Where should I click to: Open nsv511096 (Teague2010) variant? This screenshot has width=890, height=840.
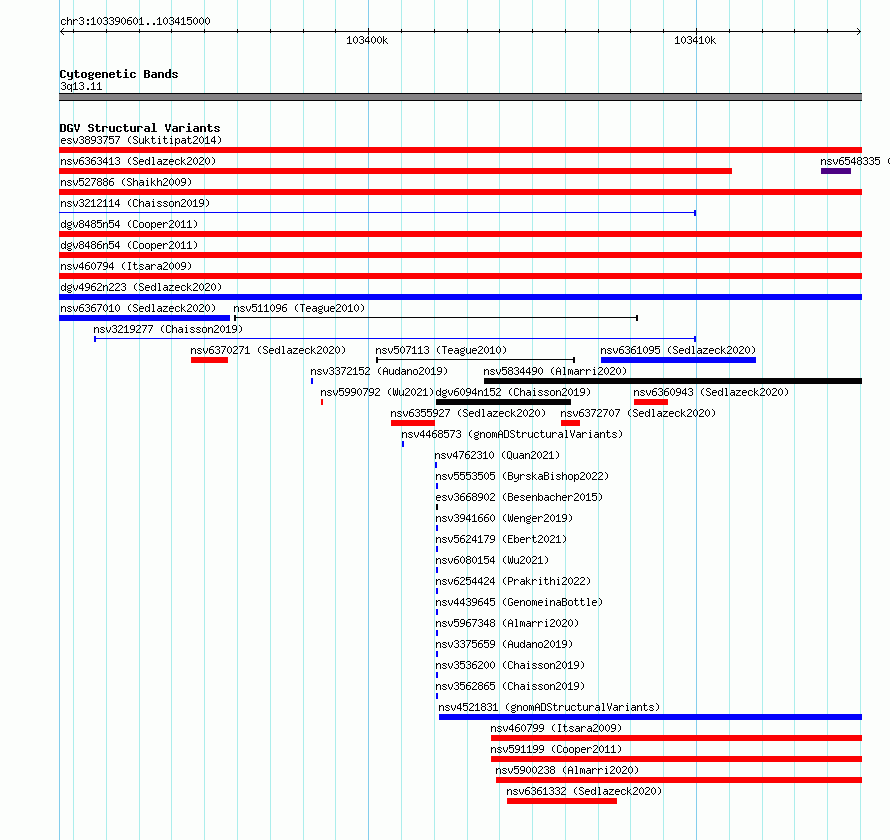[x=299, y=308]
